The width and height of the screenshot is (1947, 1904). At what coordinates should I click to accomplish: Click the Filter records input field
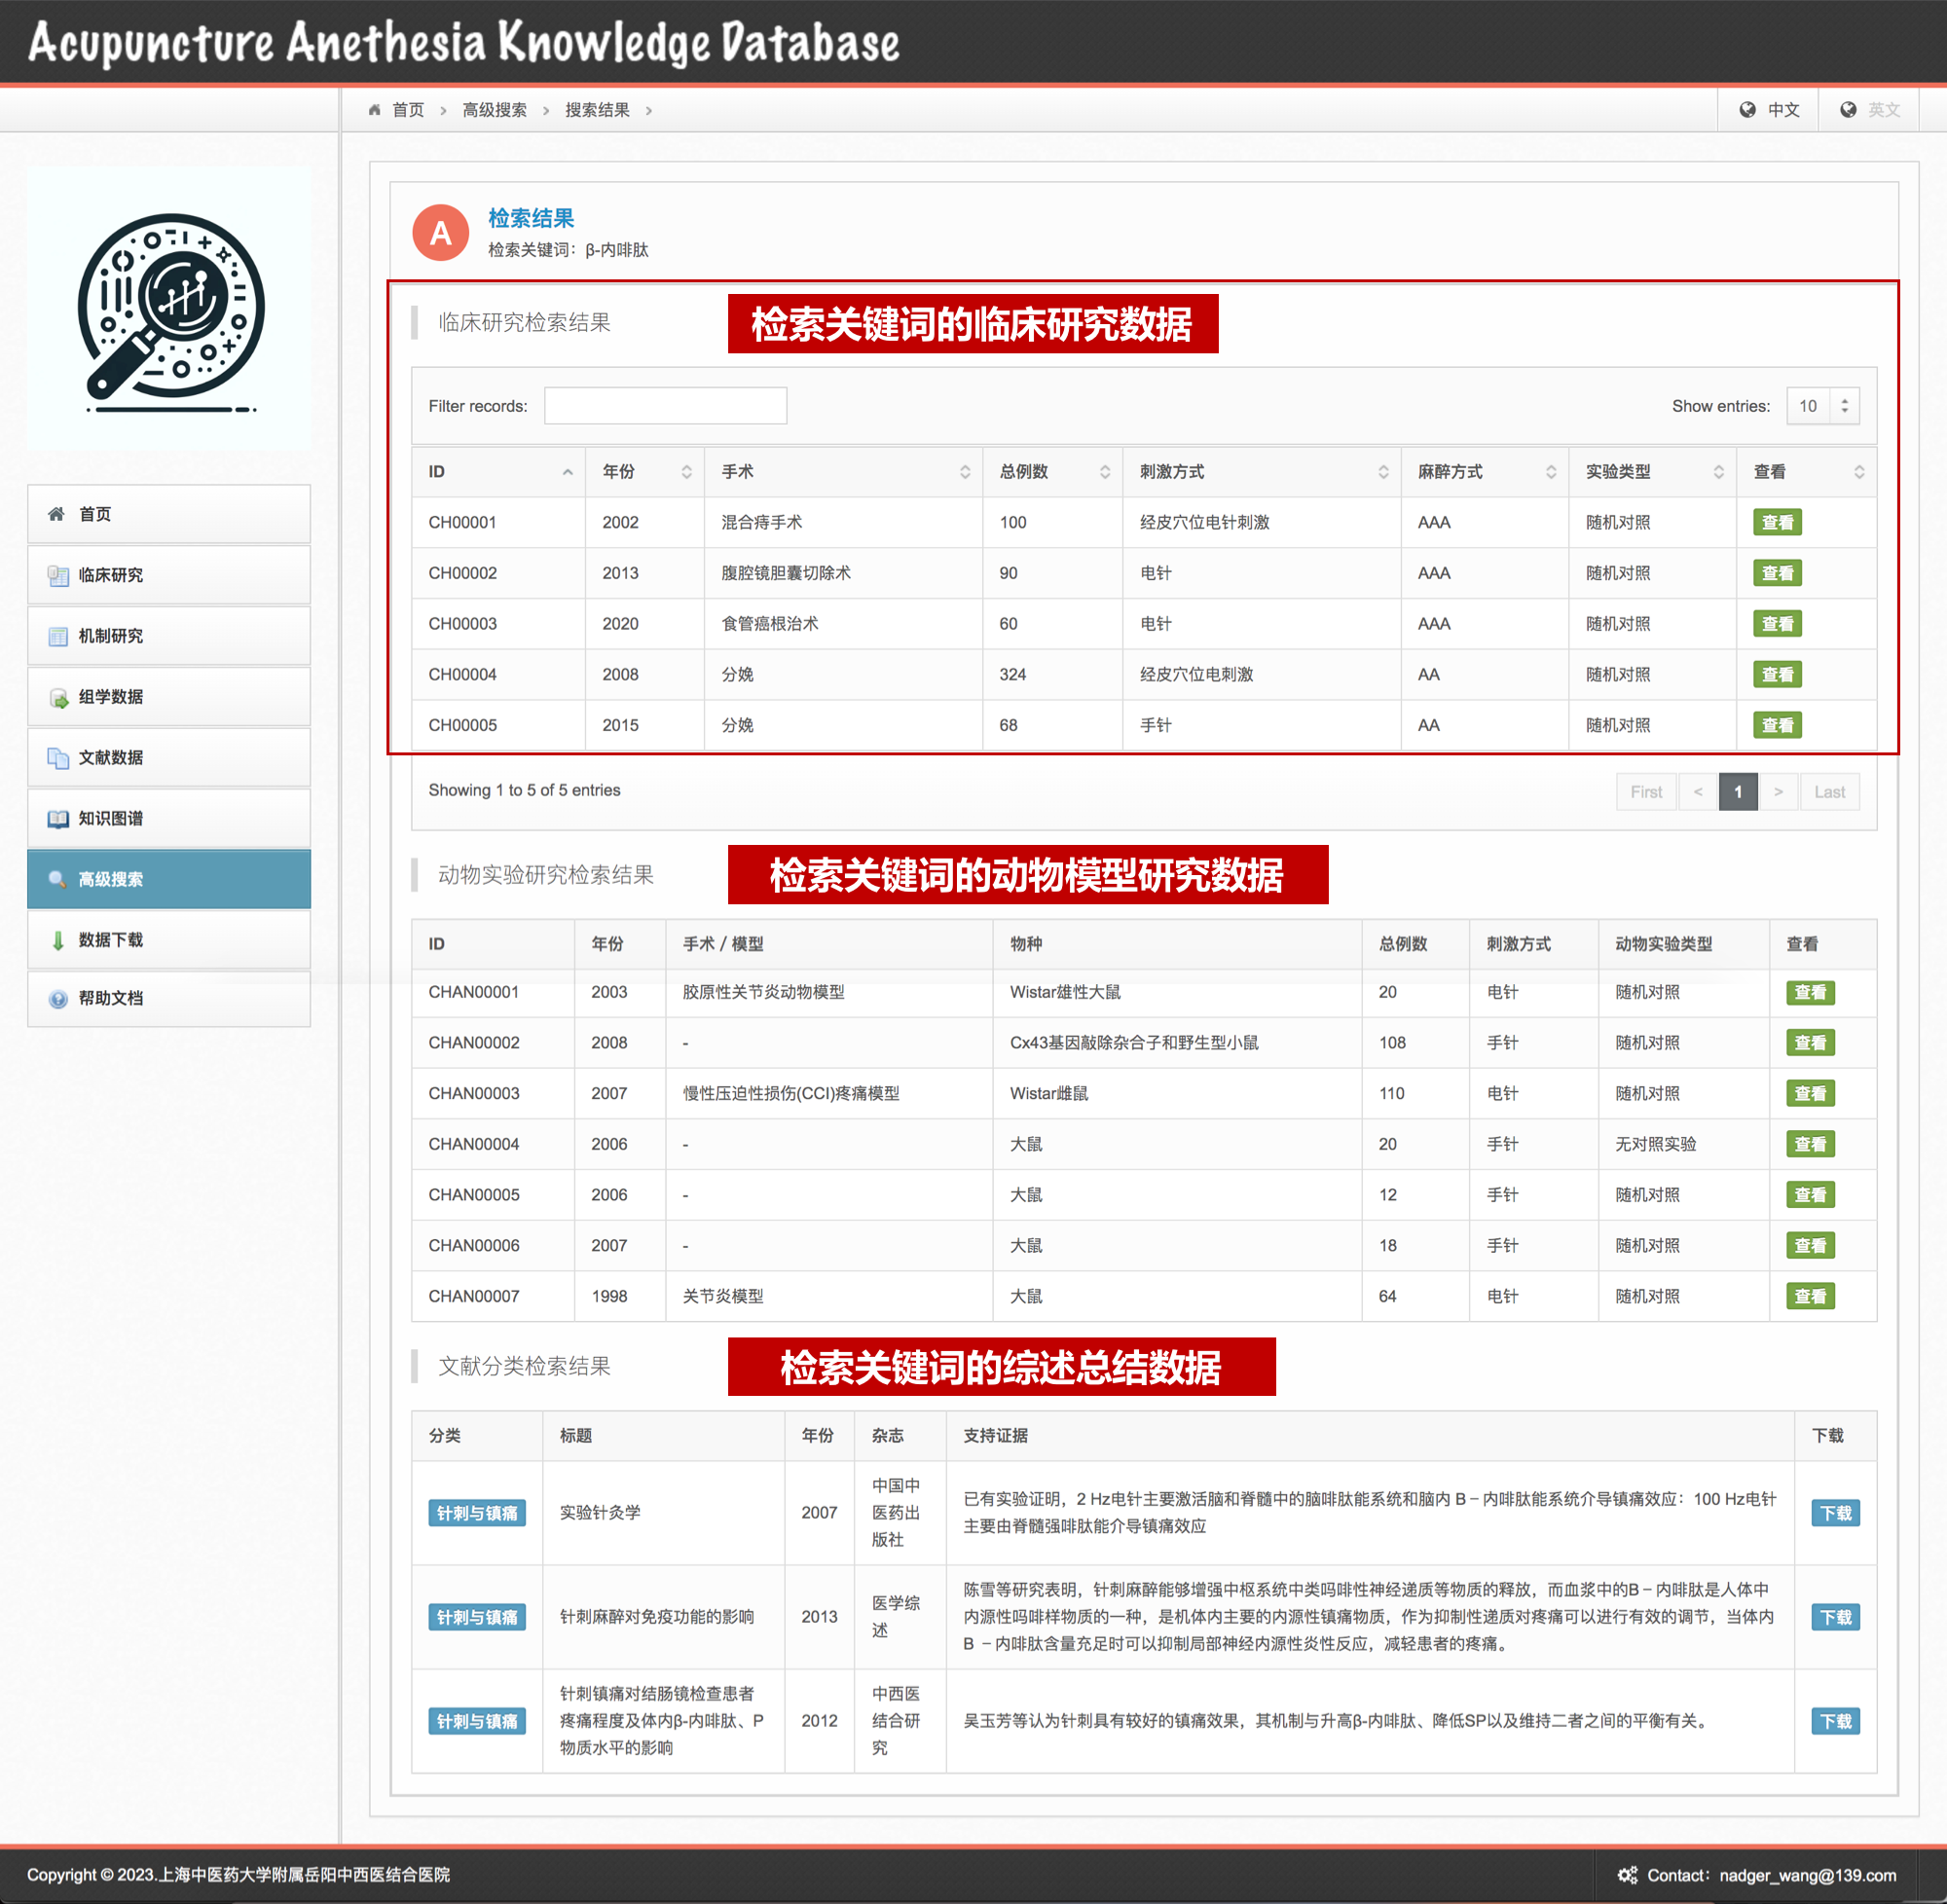point(665,406)
